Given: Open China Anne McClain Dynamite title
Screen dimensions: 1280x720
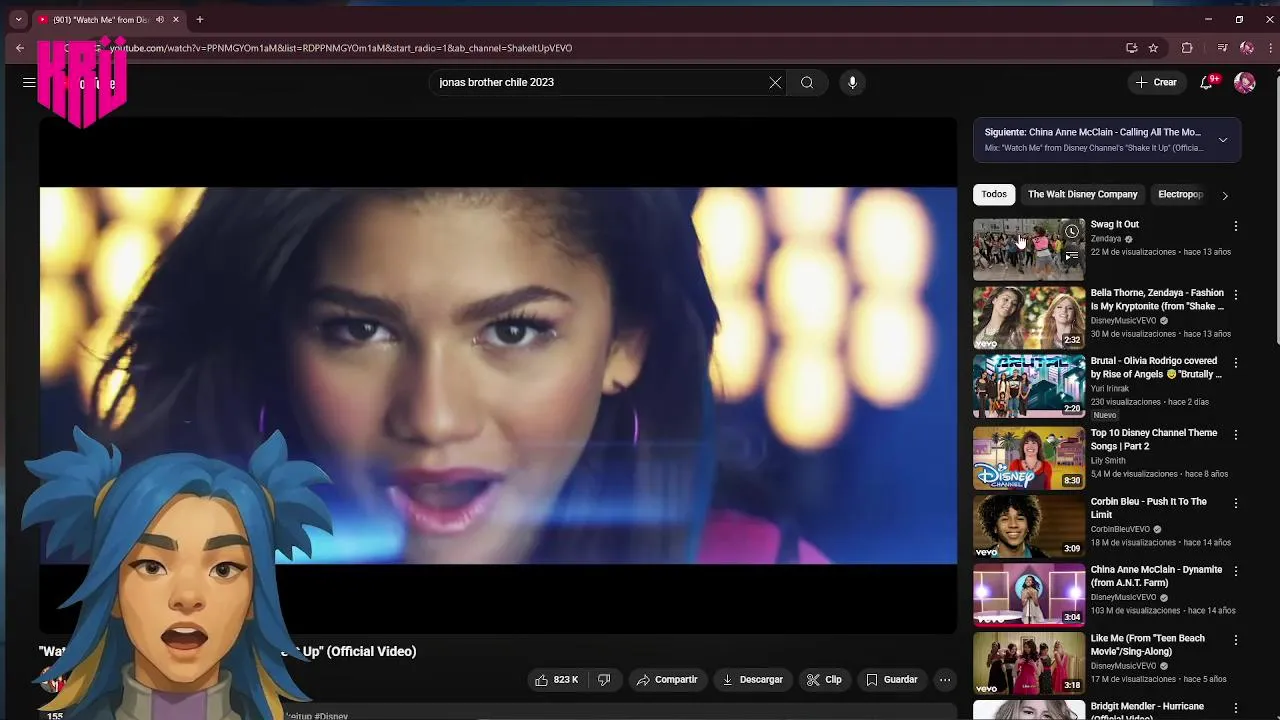Looking at the screenshot, I should point(1156,576).
